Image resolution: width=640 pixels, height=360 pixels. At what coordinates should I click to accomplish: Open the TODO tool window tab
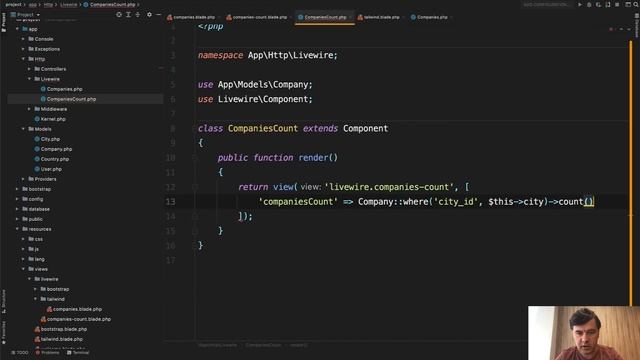pyautogui.click(x=20, y=353)
